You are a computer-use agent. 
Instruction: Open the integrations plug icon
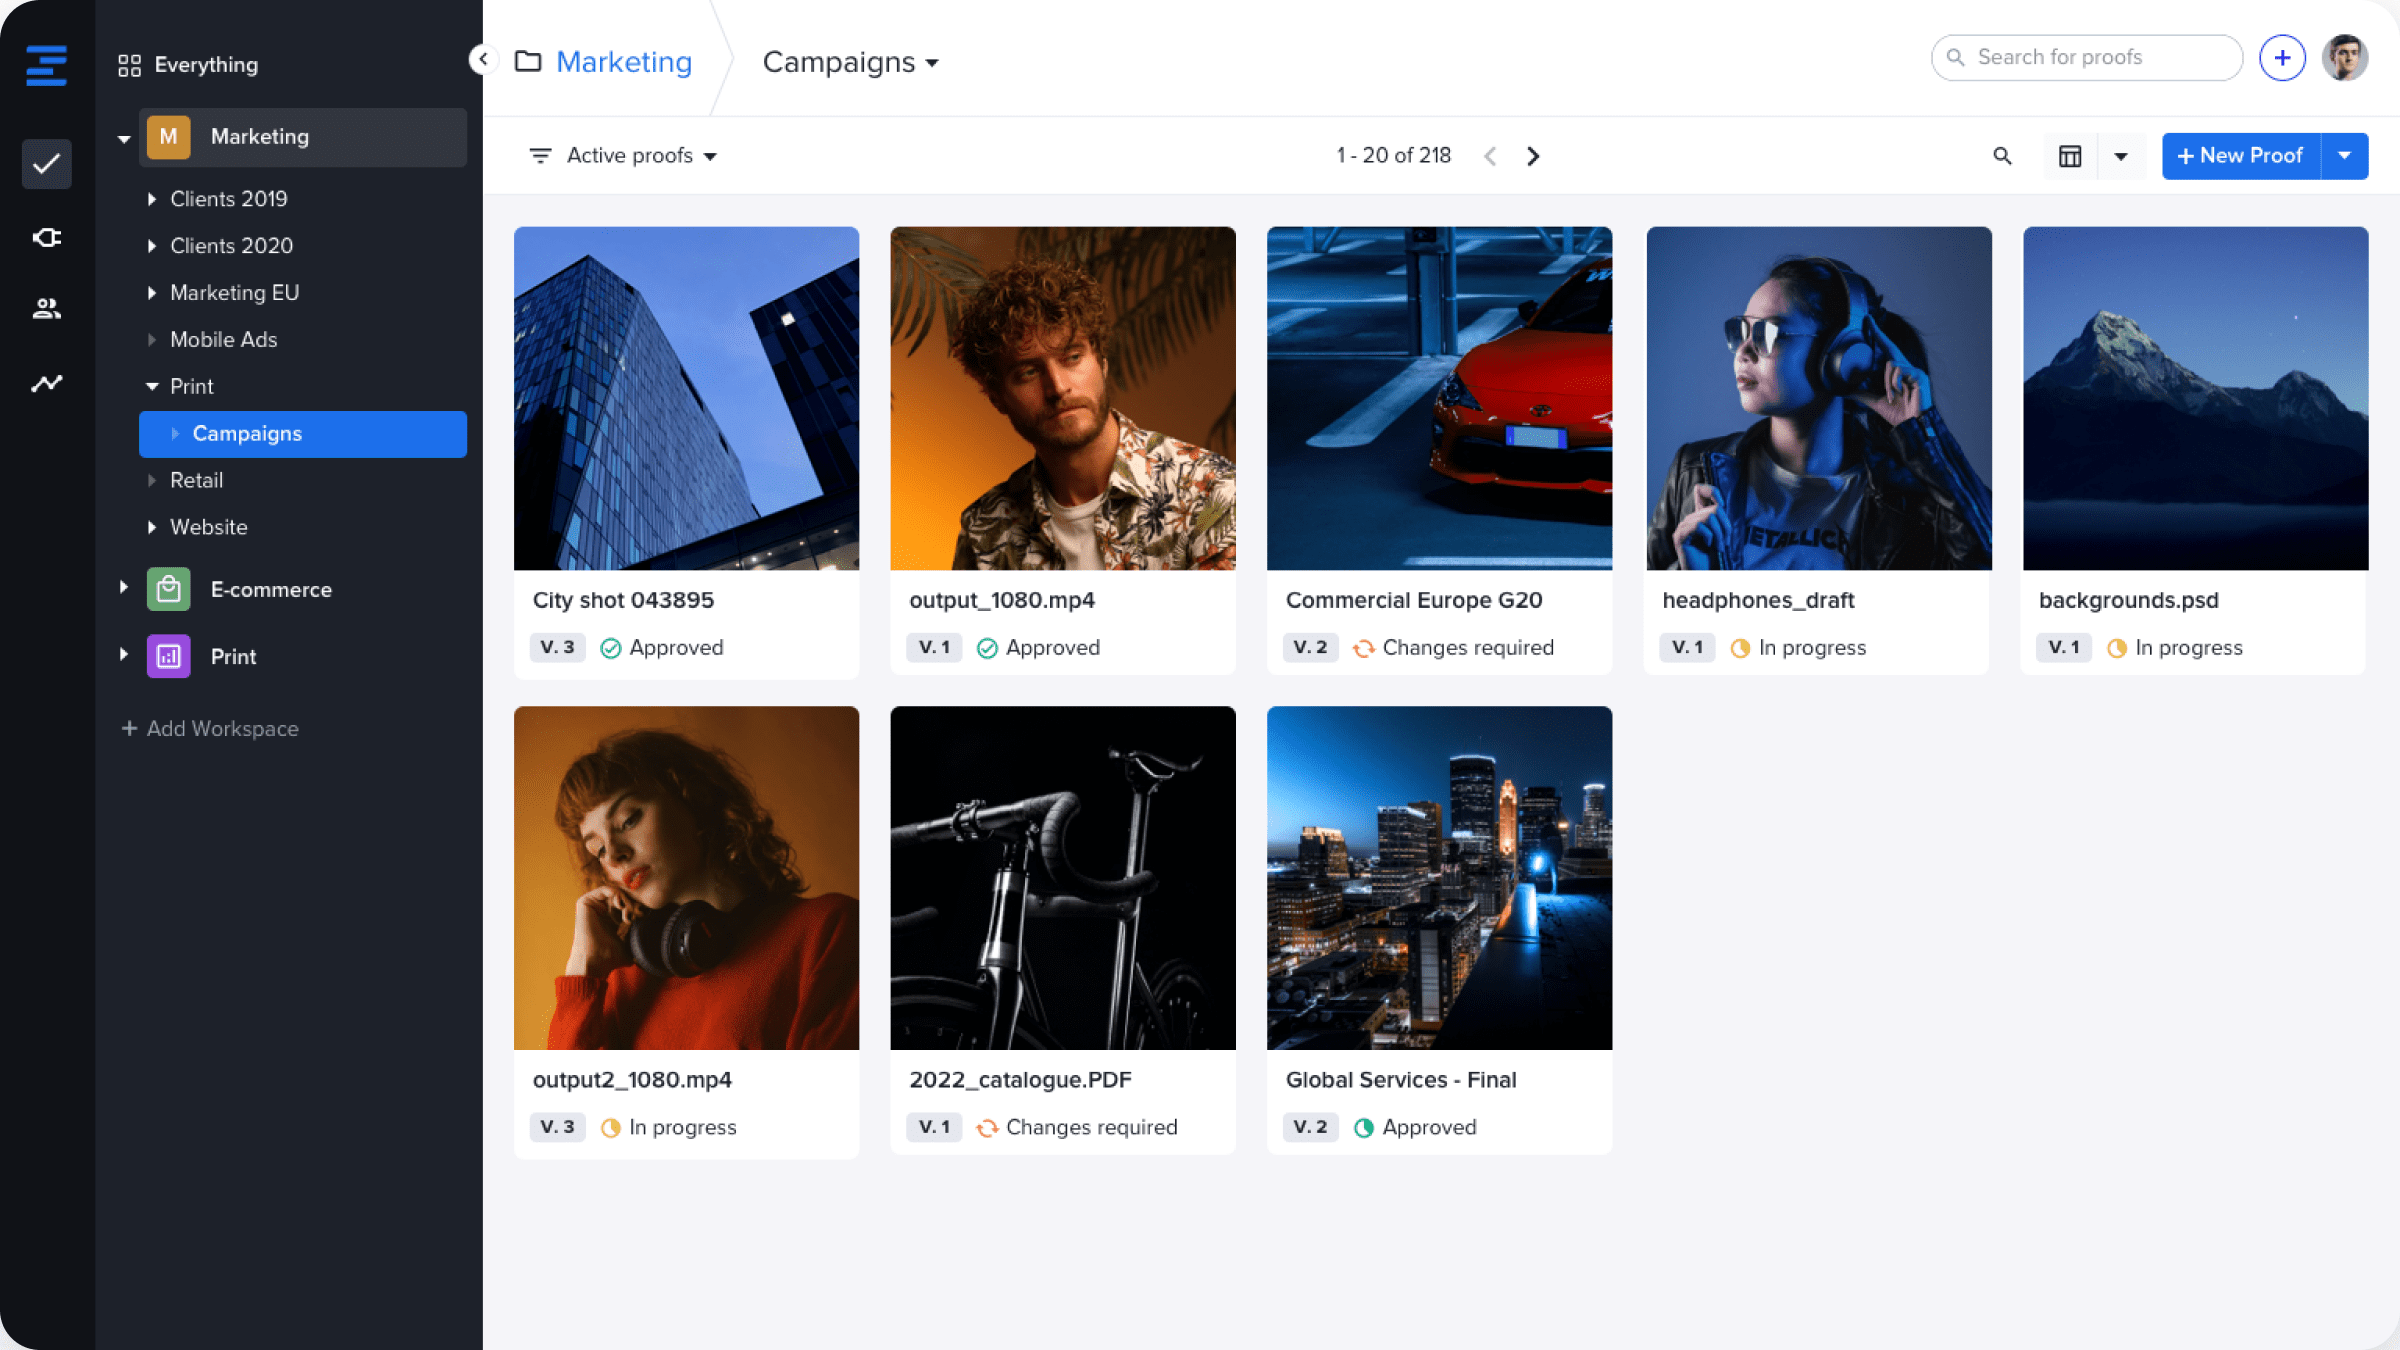click(x=46, y=237)
